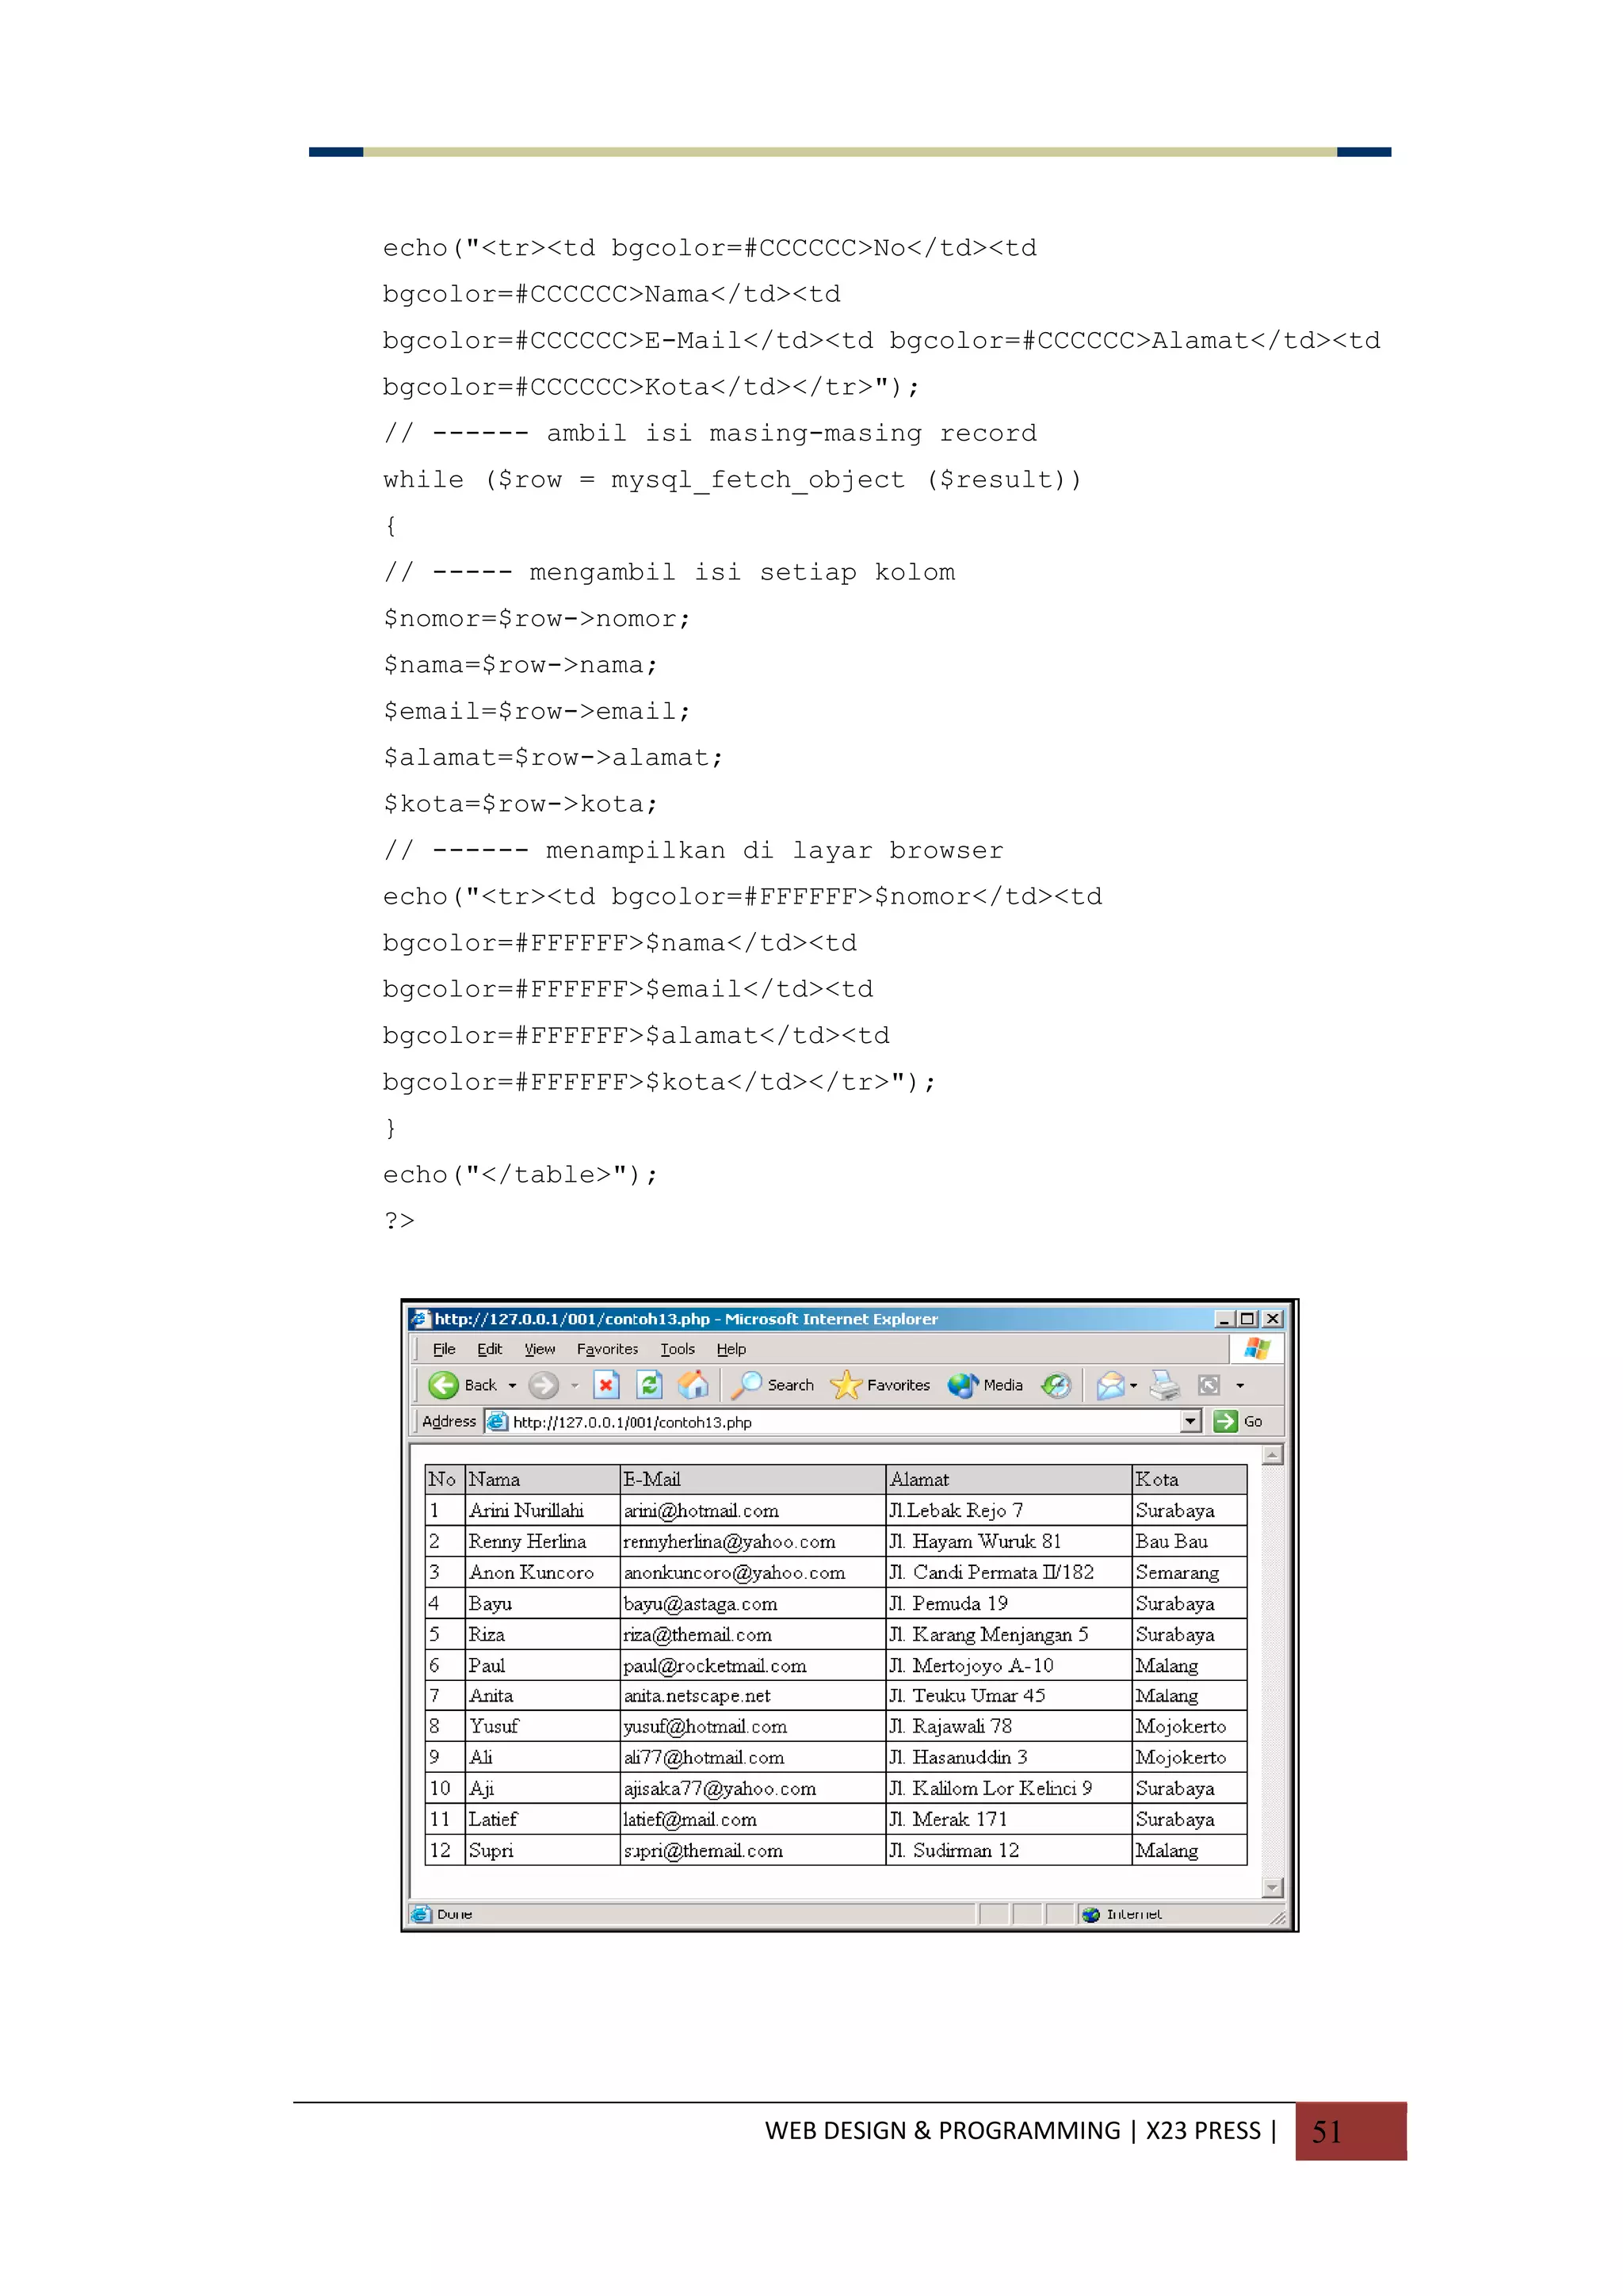Click the IE icon in the title bar
The image size is (1623, 2296).
coord(421,1318)
